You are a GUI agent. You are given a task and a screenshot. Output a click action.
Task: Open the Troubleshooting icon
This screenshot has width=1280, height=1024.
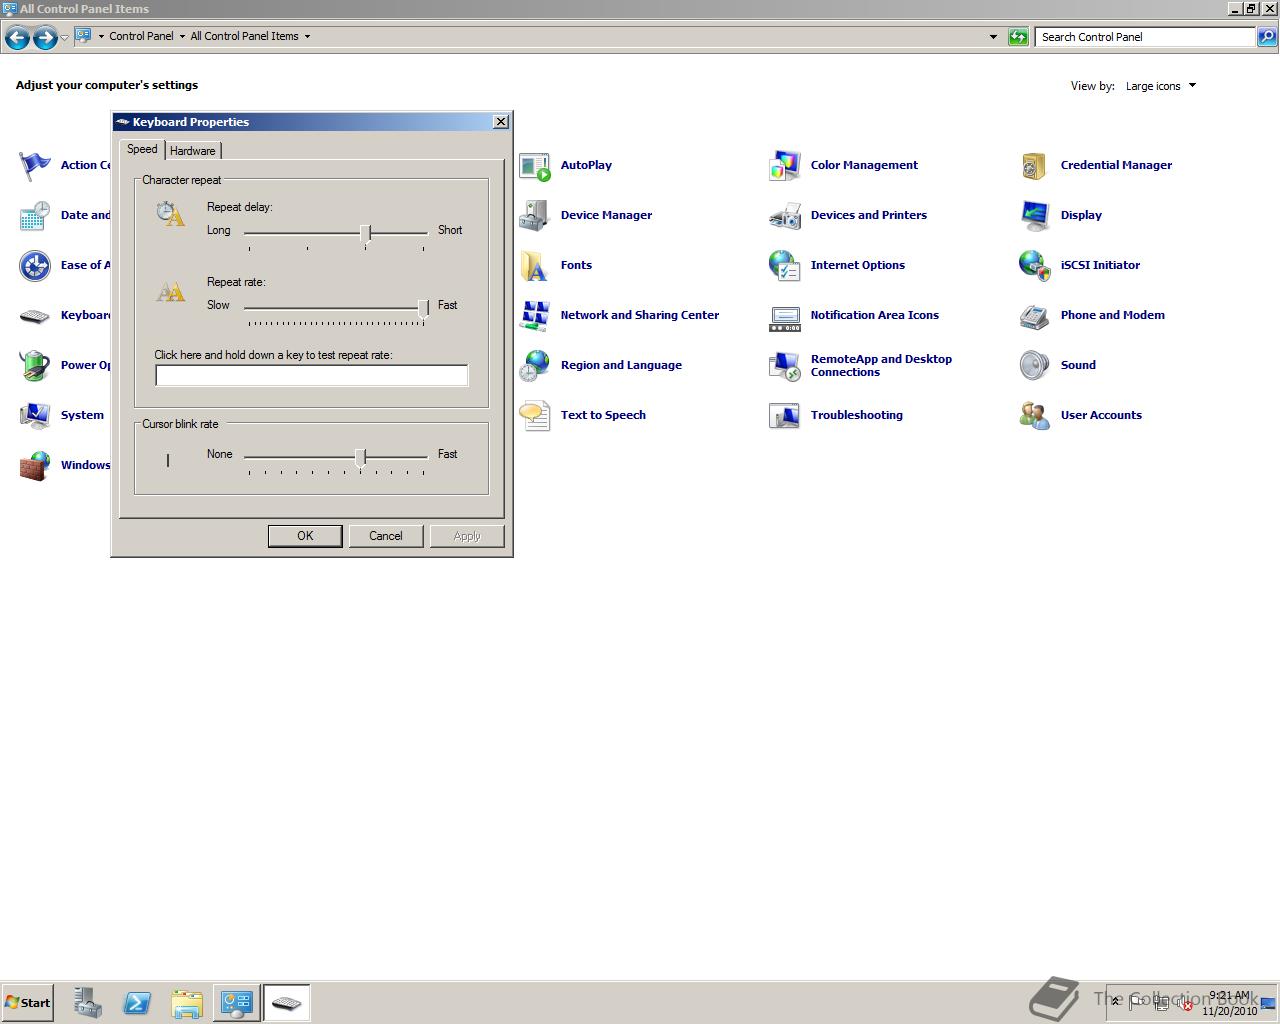[785, 416]
